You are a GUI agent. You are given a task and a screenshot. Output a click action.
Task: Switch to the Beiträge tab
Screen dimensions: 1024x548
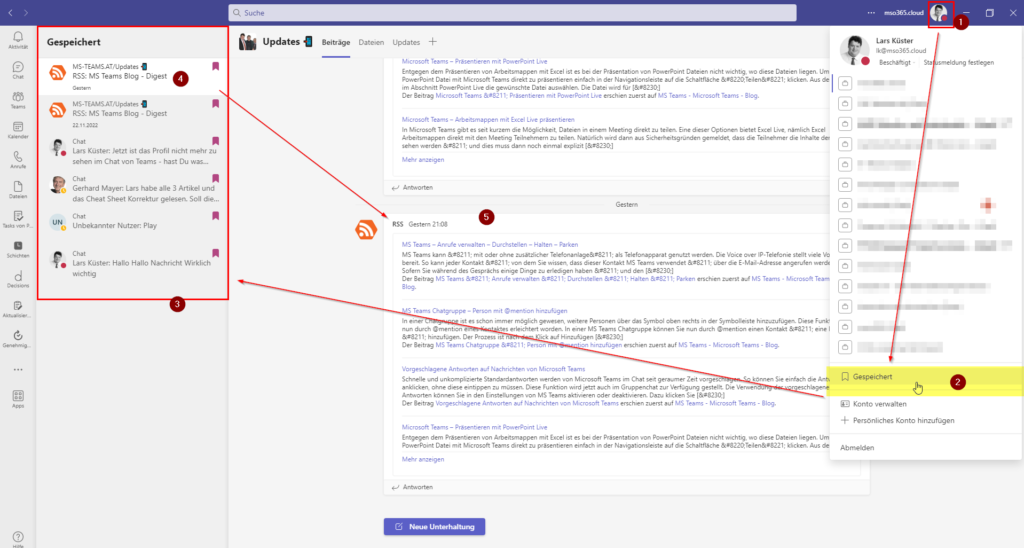coord(336,42)
